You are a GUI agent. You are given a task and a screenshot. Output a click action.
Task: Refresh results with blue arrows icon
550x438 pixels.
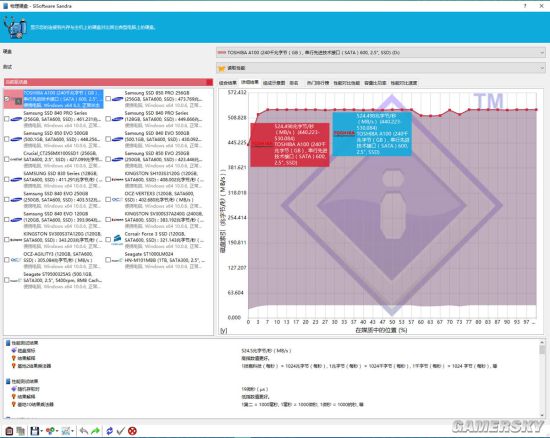coord(109,431)
